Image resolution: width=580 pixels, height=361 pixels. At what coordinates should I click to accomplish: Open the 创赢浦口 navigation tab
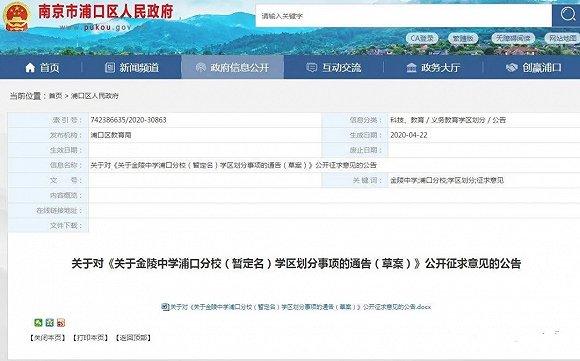[x=533, y=67]
